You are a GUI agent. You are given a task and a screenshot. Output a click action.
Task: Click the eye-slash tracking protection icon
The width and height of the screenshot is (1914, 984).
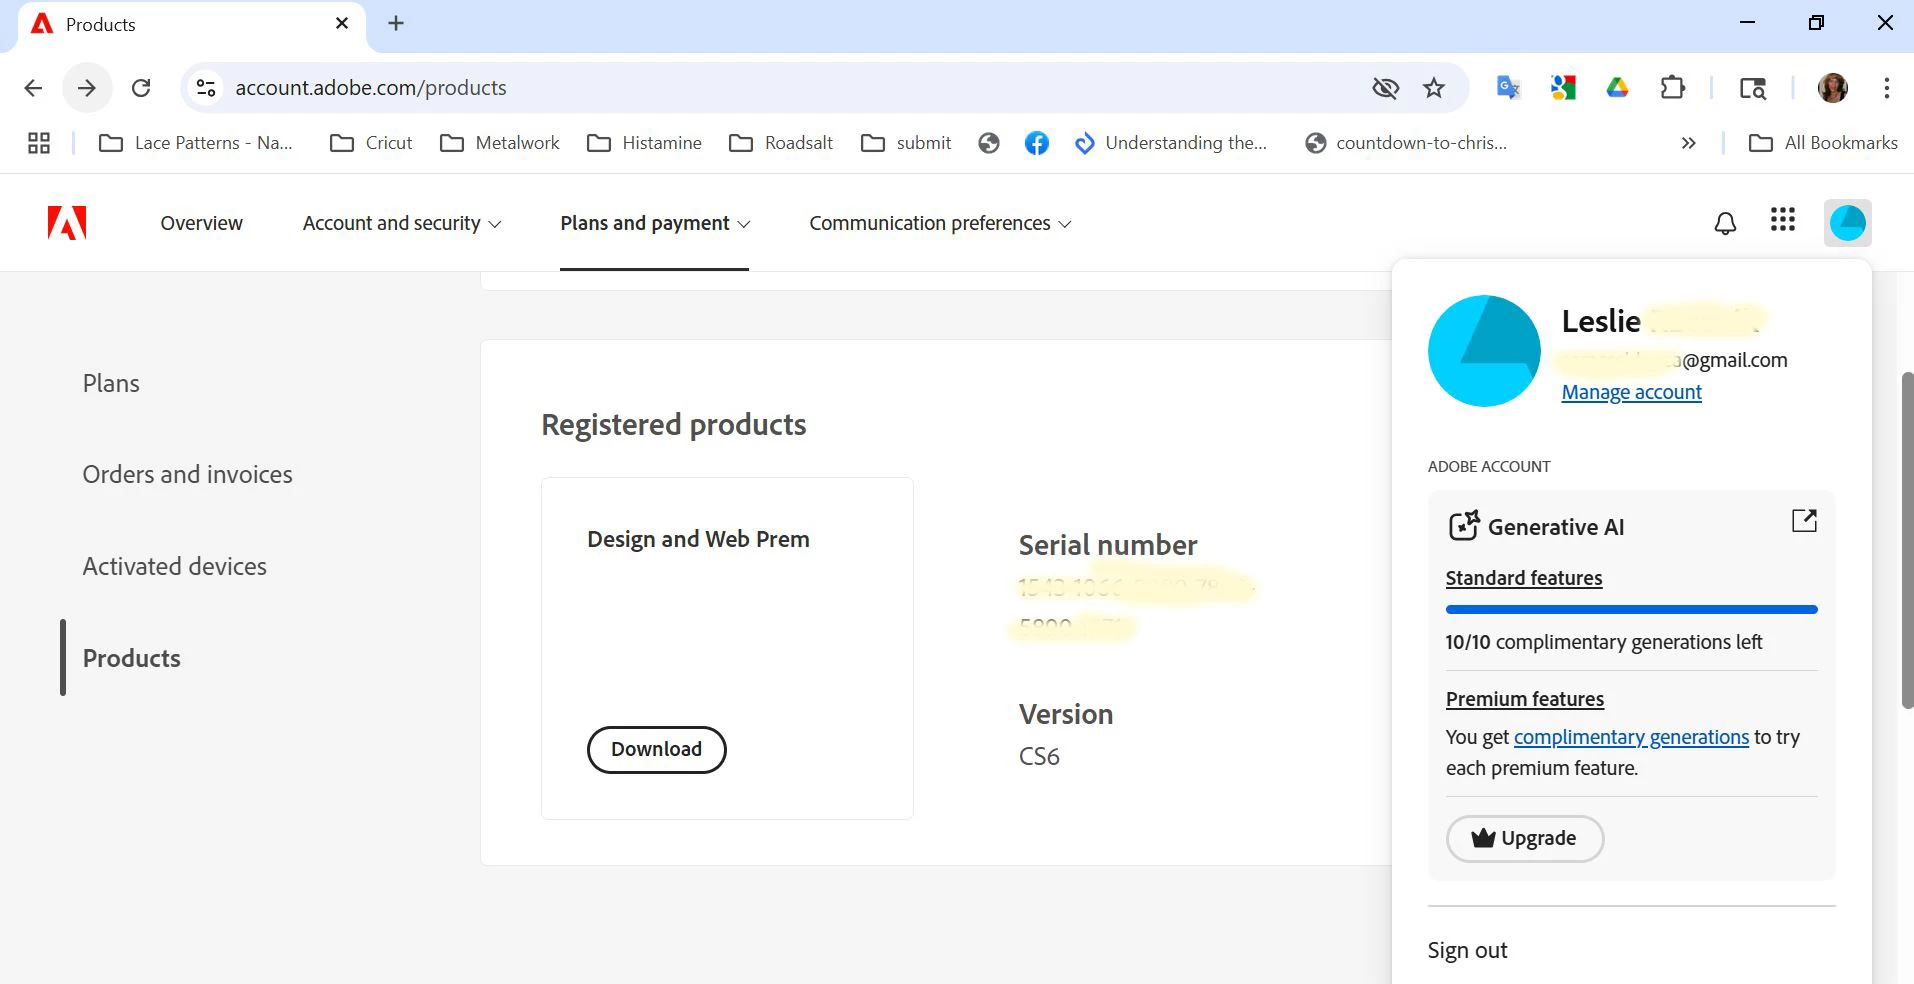1386,88
